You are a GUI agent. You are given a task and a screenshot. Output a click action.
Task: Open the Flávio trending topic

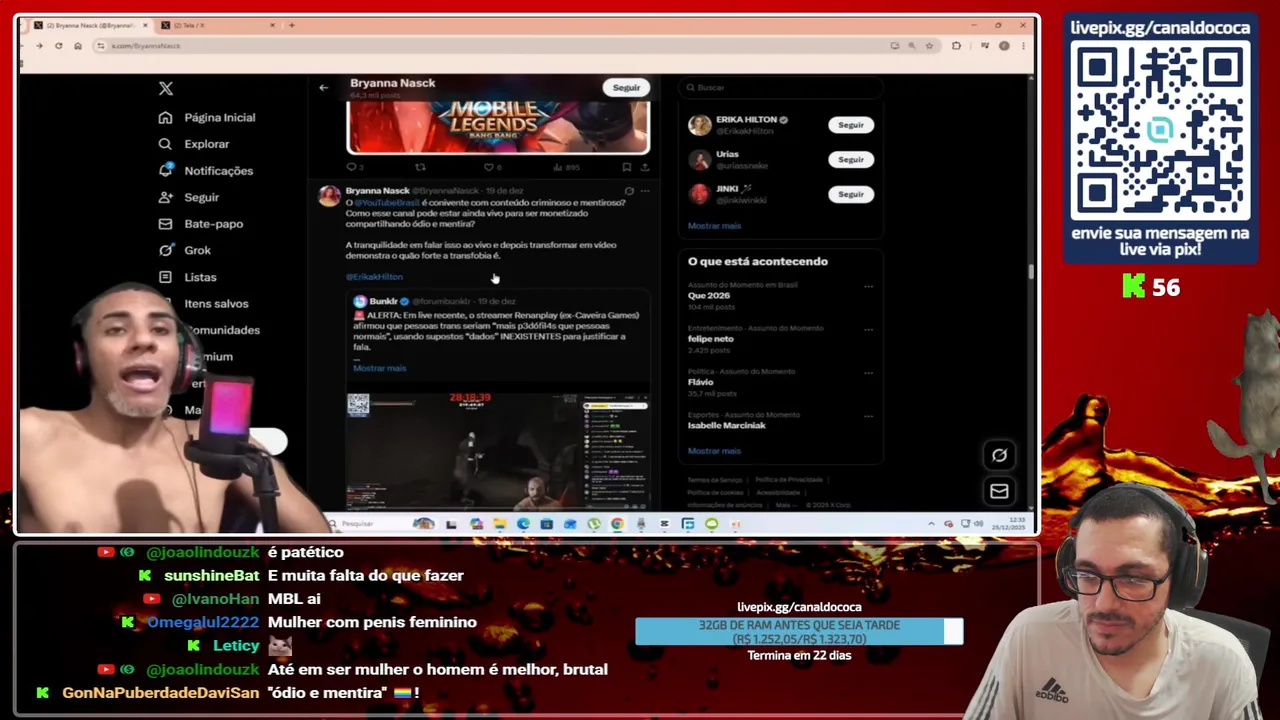point(701,382)
